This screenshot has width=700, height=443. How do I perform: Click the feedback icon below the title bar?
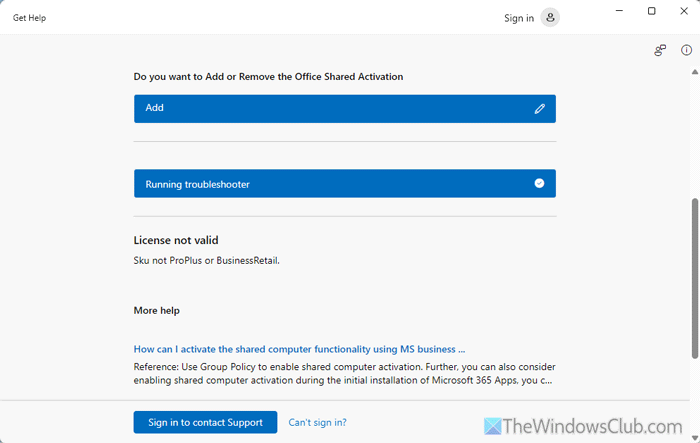point(660,50)
